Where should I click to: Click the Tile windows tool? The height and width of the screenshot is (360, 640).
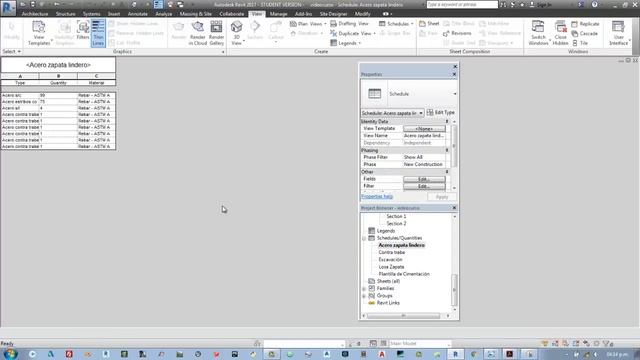580,43
